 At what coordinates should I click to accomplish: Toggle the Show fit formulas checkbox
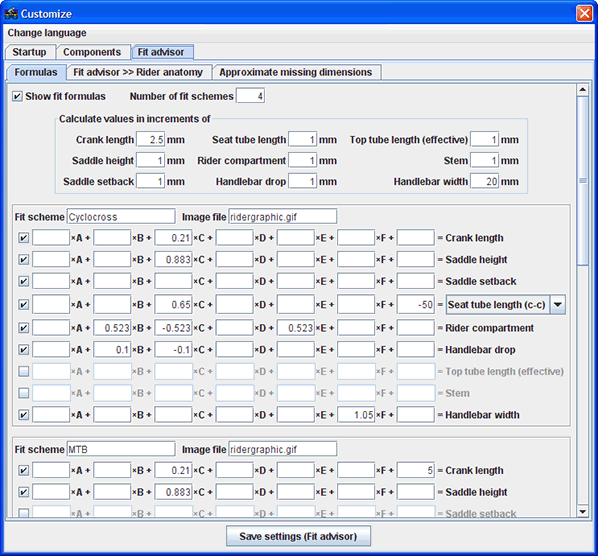pos(17,96)
